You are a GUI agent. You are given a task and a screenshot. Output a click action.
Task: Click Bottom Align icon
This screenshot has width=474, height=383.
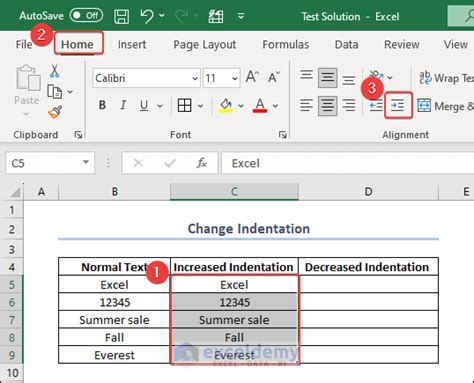click(x=349, y=80)
